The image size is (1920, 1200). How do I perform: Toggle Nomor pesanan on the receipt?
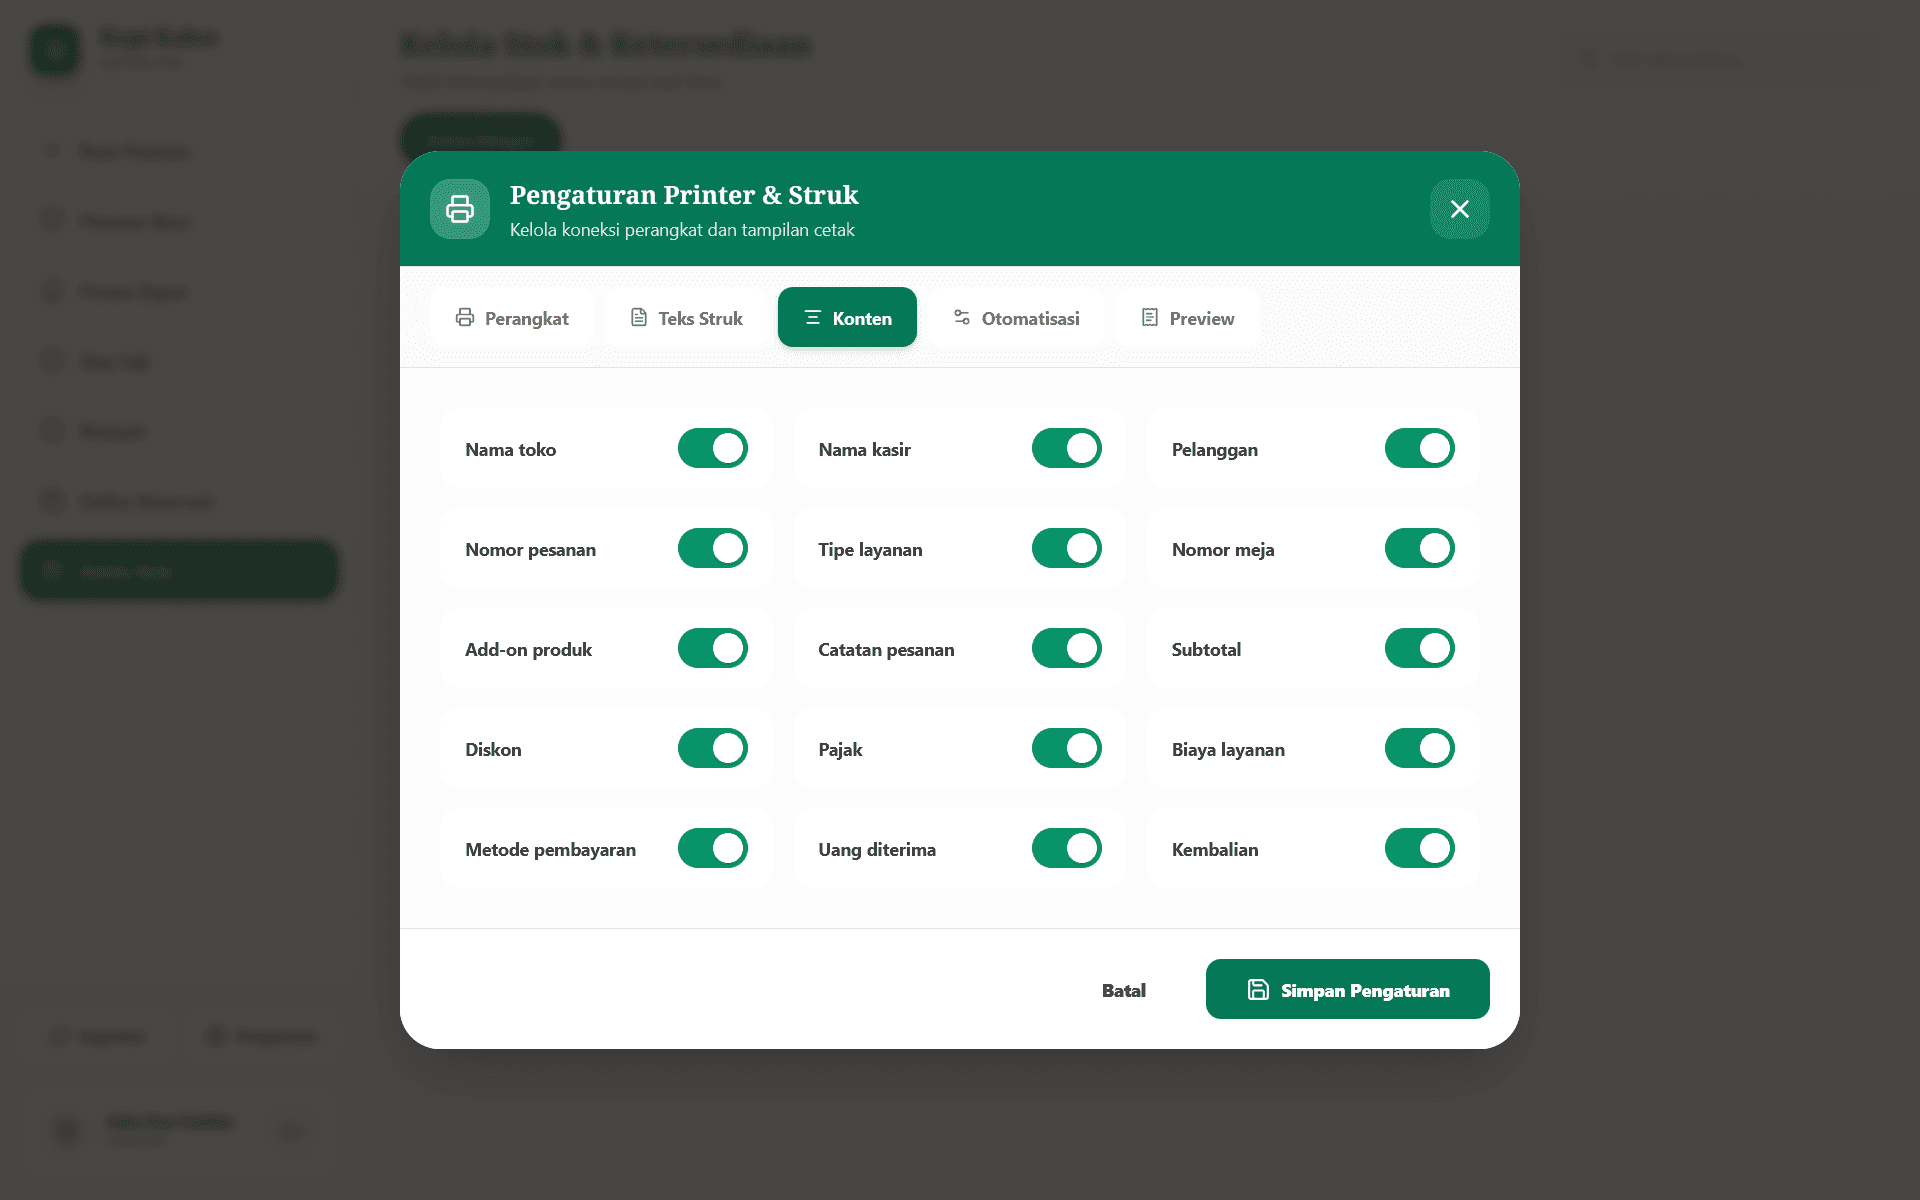tap(713, 549)
